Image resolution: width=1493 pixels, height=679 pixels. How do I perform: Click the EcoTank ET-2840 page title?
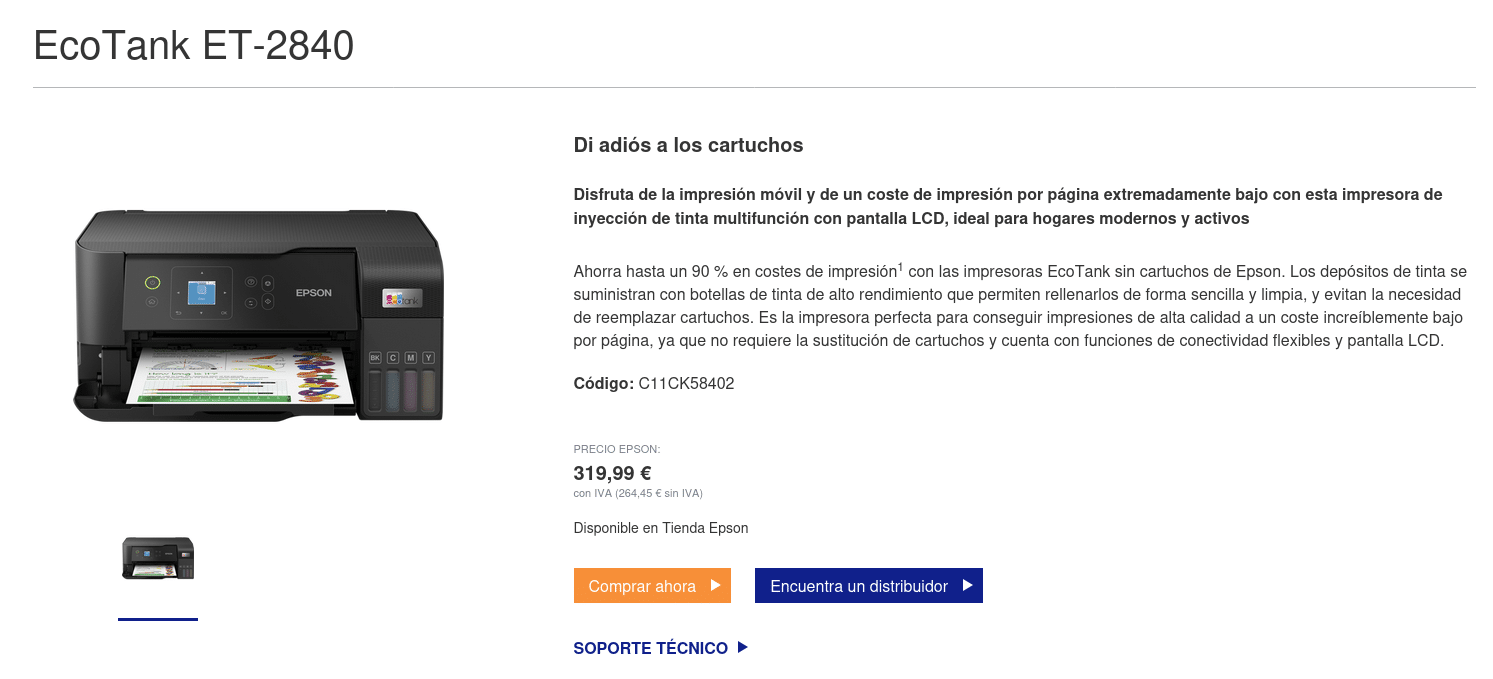click(194, 46)
